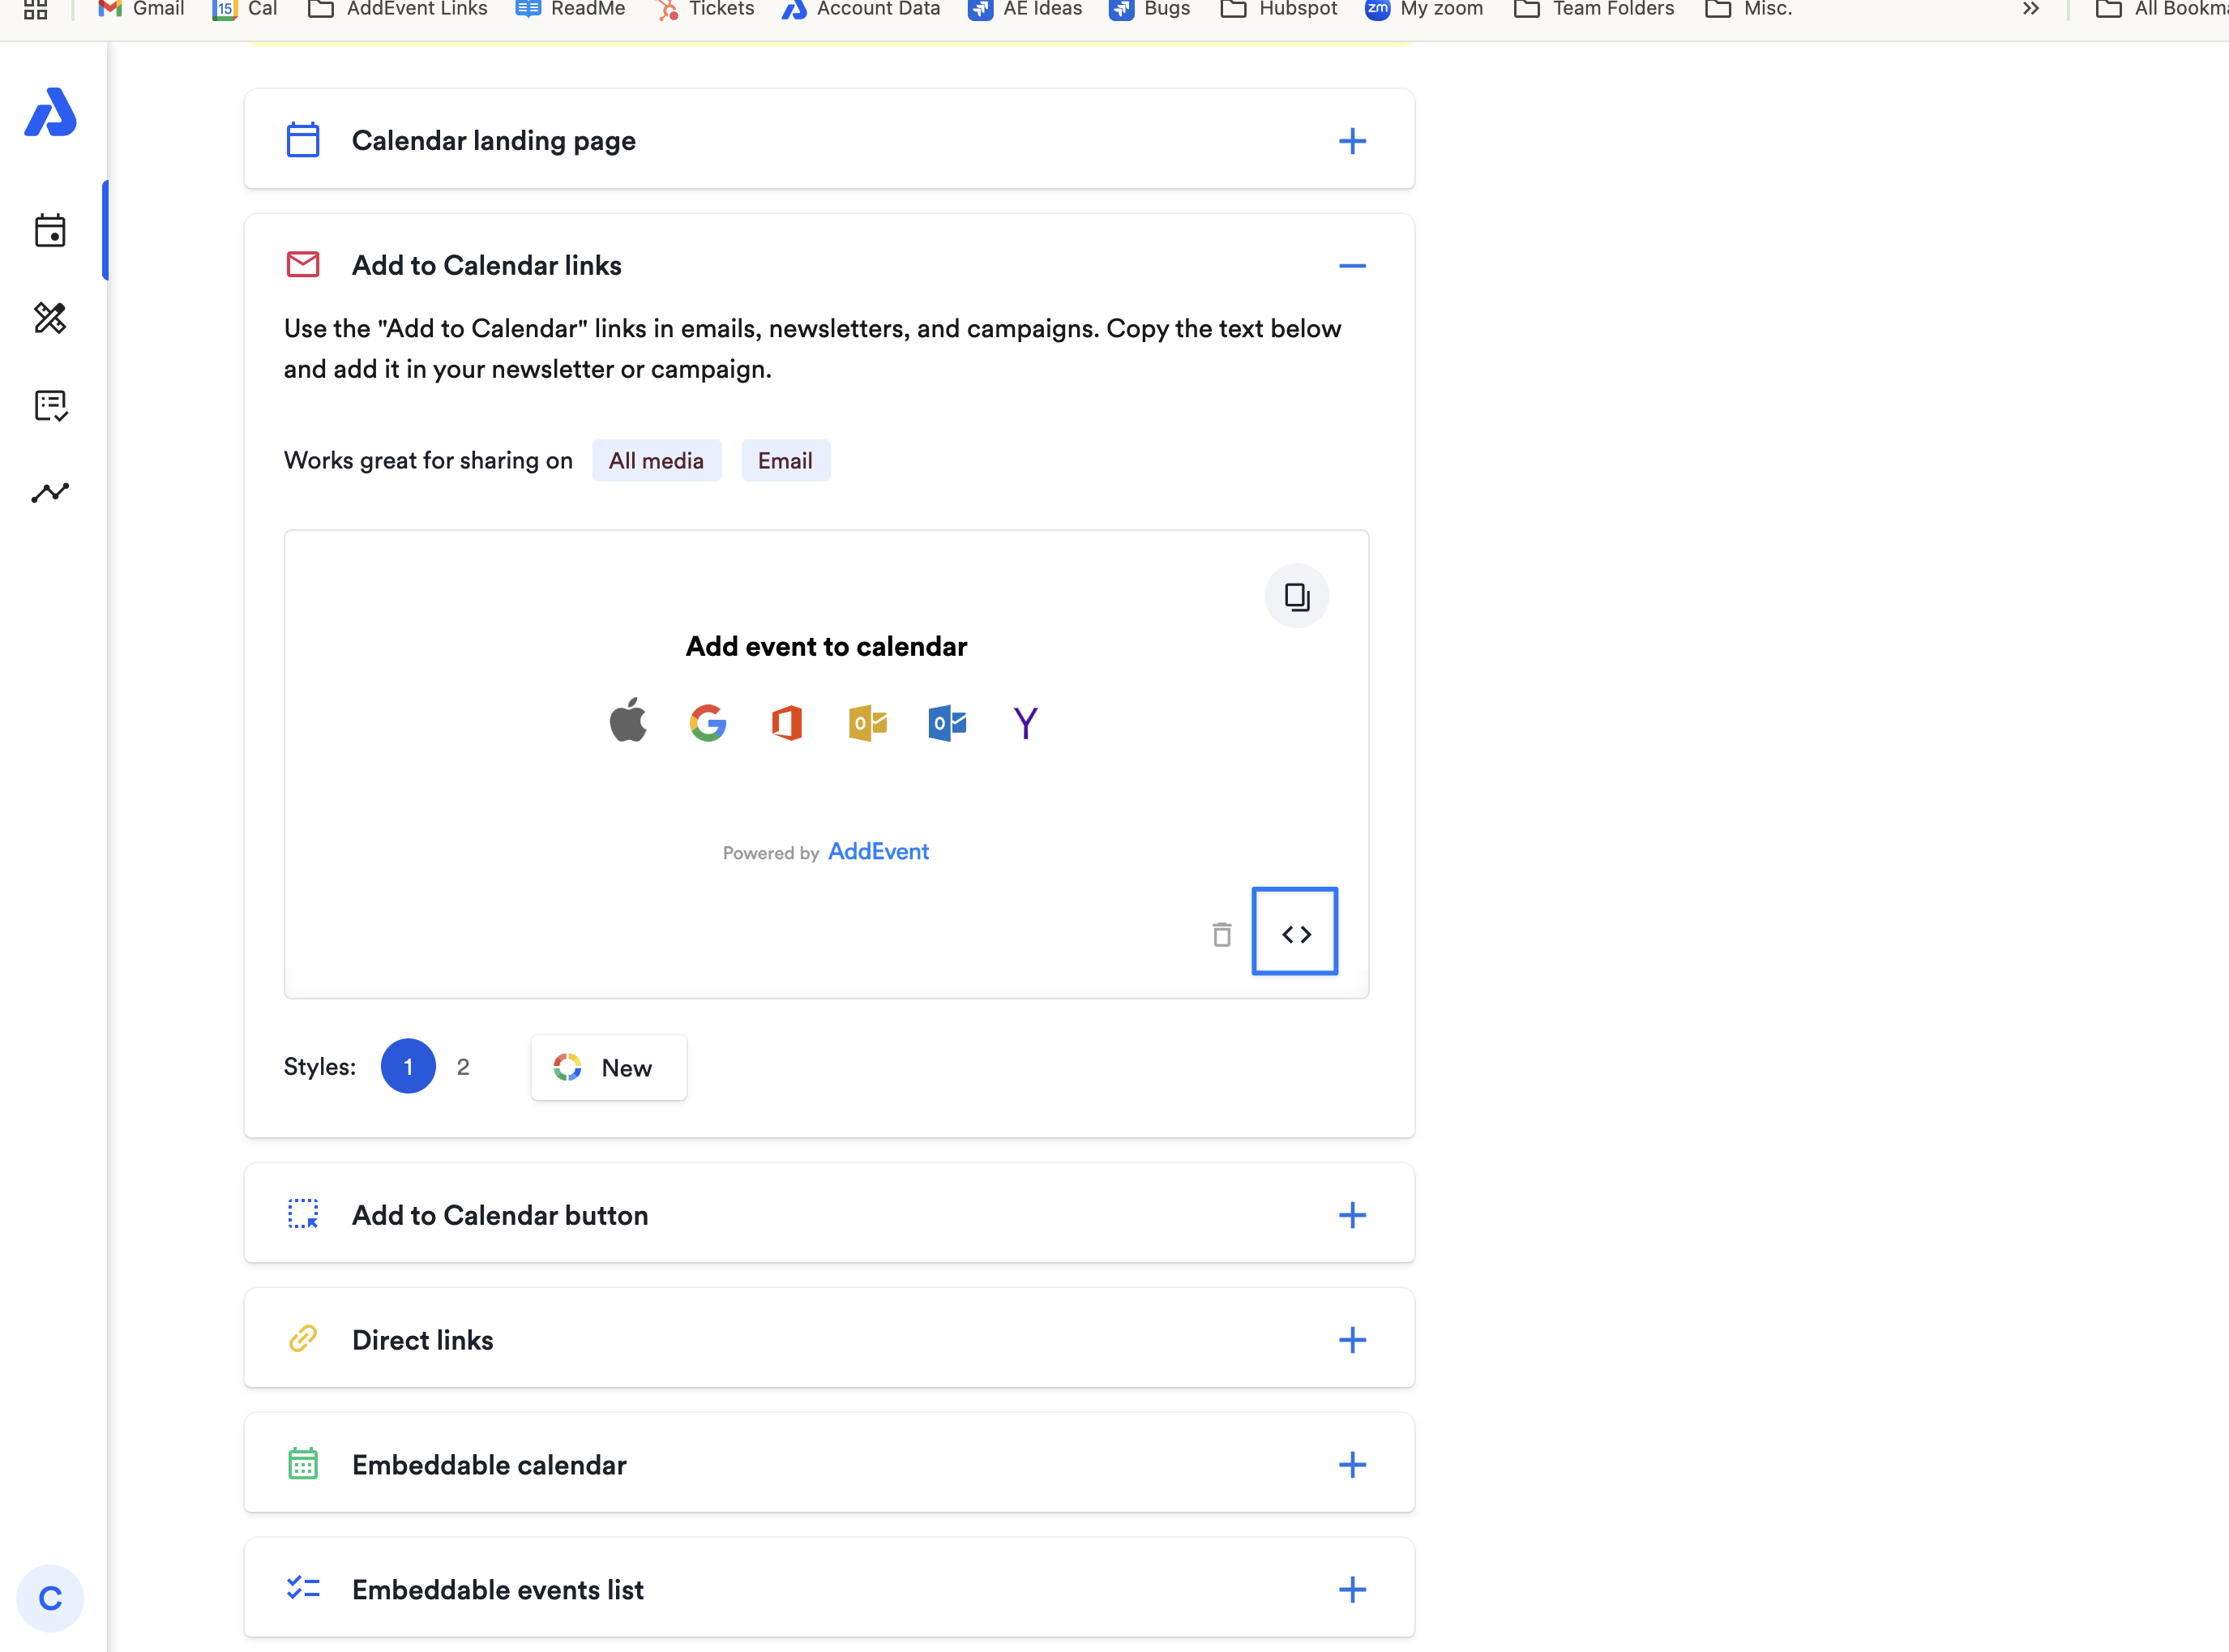Open the account avatar C

50,1597
